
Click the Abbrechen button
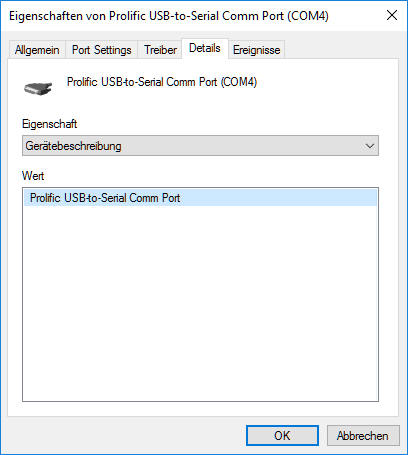(363, 435)
